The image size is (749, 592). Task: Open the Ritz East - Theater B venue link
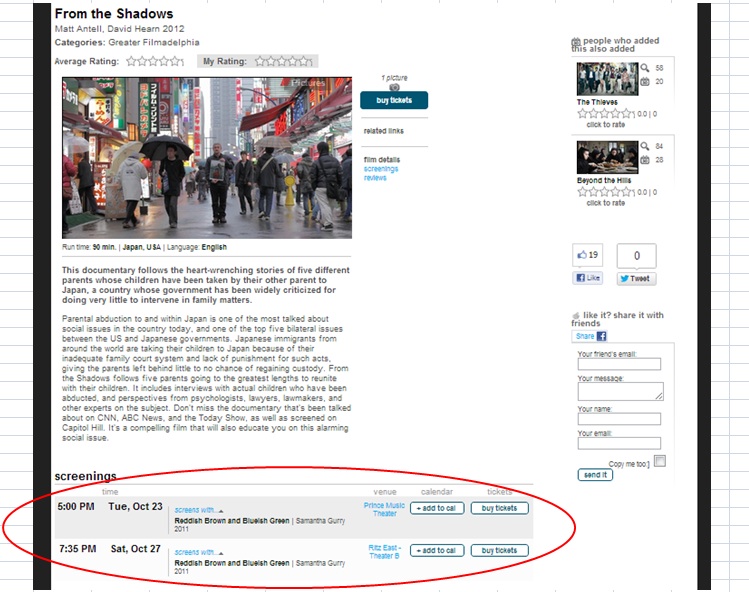[385, 552]
